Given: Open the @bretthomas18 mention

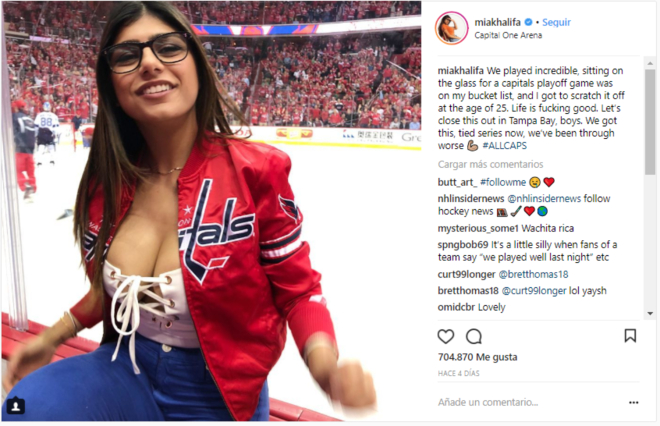Looking at the screenshot, I should click(x=533, y=274).
